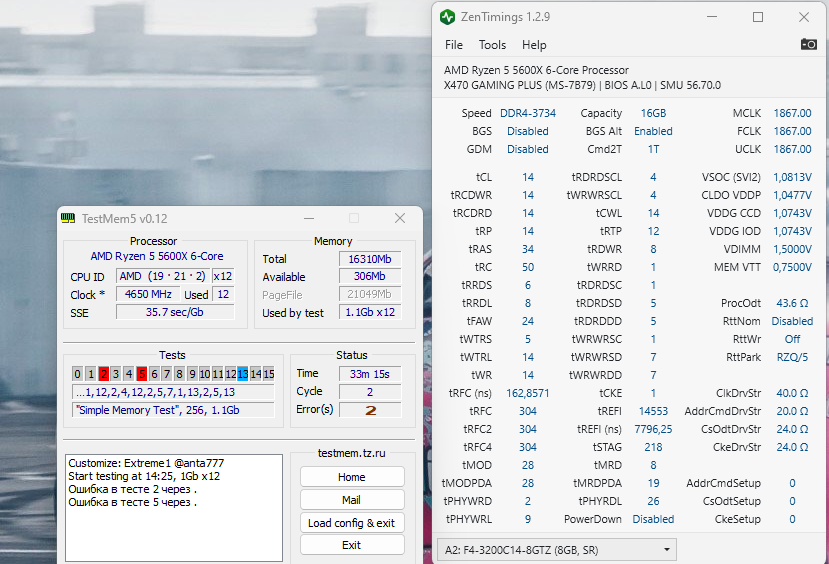The height and width of the screenshot is (564, 829).
Task: Select test box 0 in Tests
Action: [x=78, y=374]
